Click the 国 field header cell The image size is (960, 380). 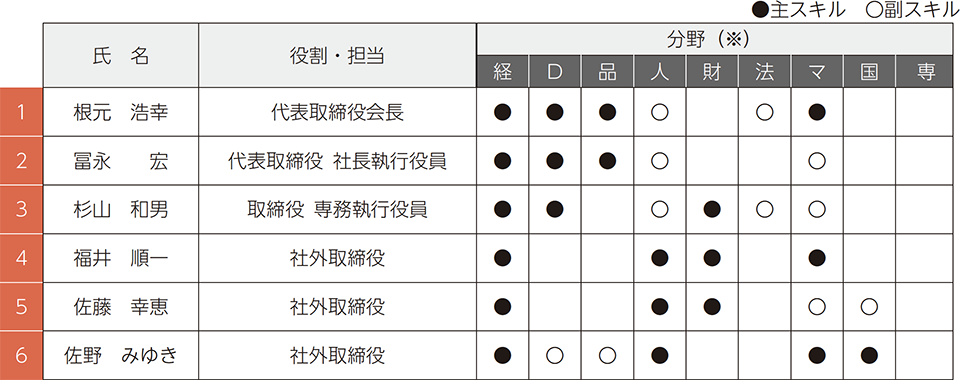point(869,73)
